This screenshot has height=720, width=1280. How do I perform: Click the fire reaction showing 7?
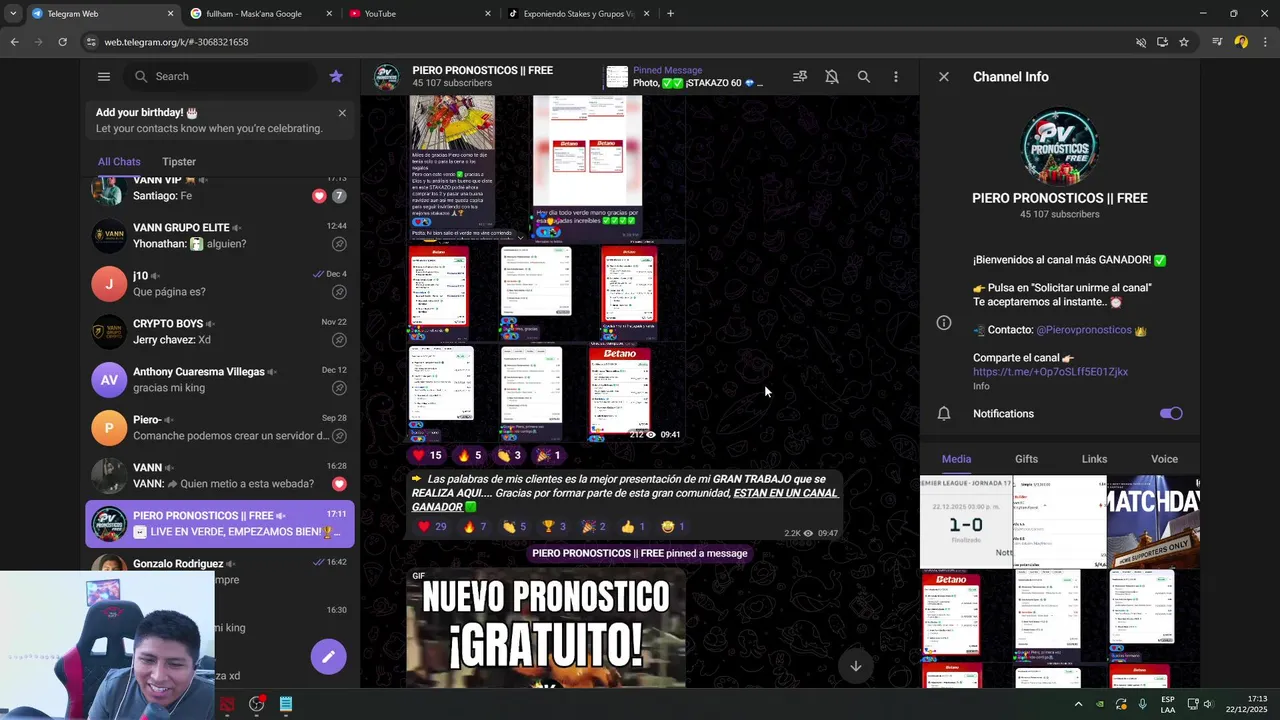click(475, 527)
